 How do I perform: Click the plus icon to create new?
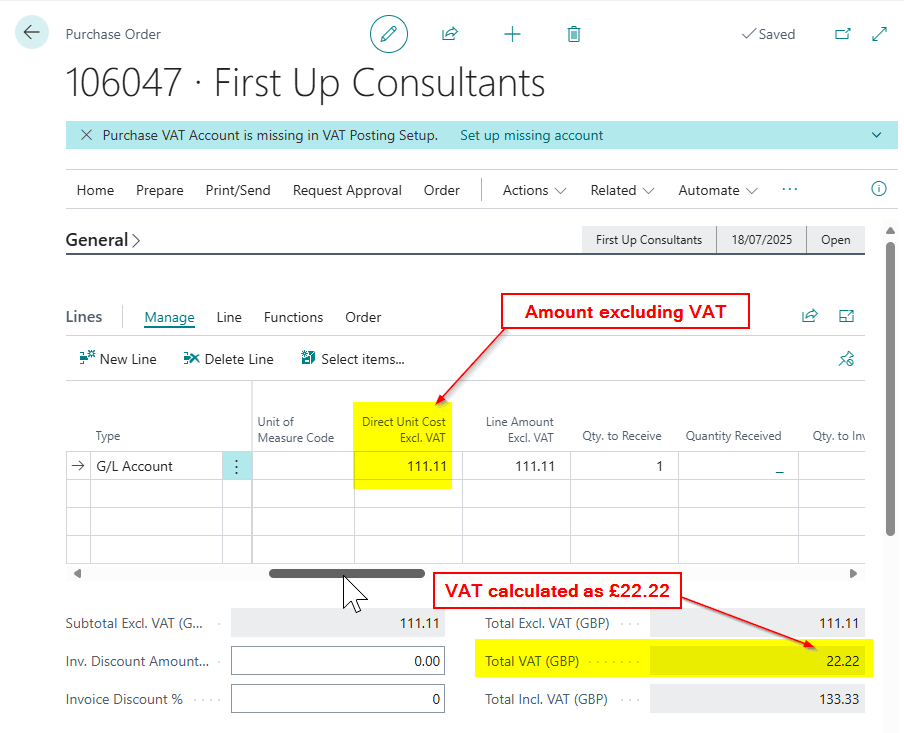click(x=512, y=34)
